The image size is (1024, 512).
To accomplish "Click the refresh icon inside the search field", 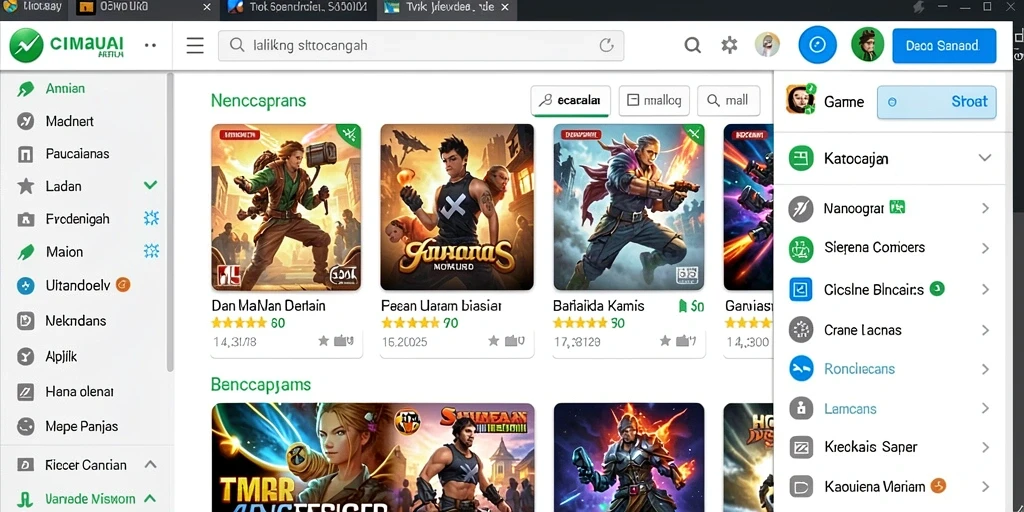I will 607,45.
